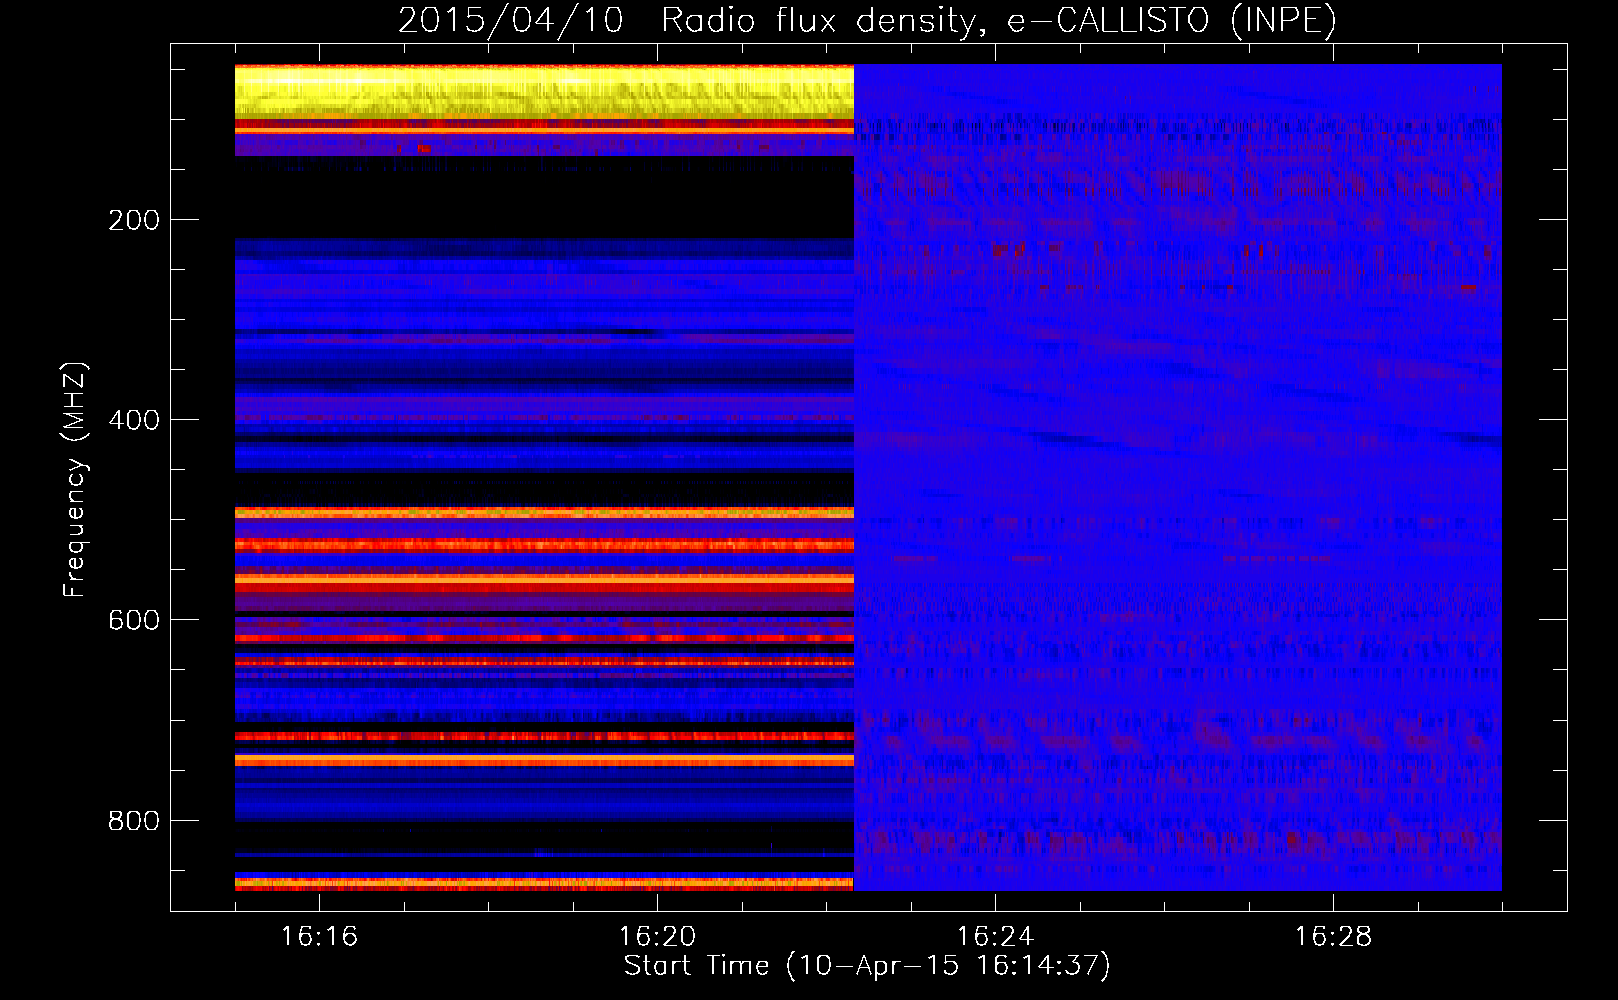
Task: Click the '800' frequency tick label
Action: tap(134, 820)
